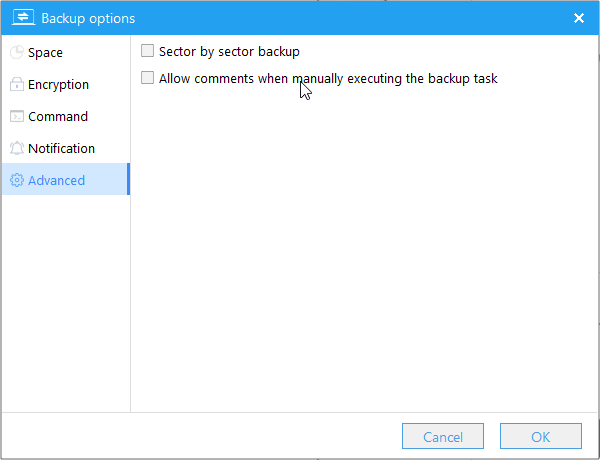This screenshot has width=600, height=460.
Task: Click the Space pie chart icon
Action: pyautogui.click(x=17, y=53)
